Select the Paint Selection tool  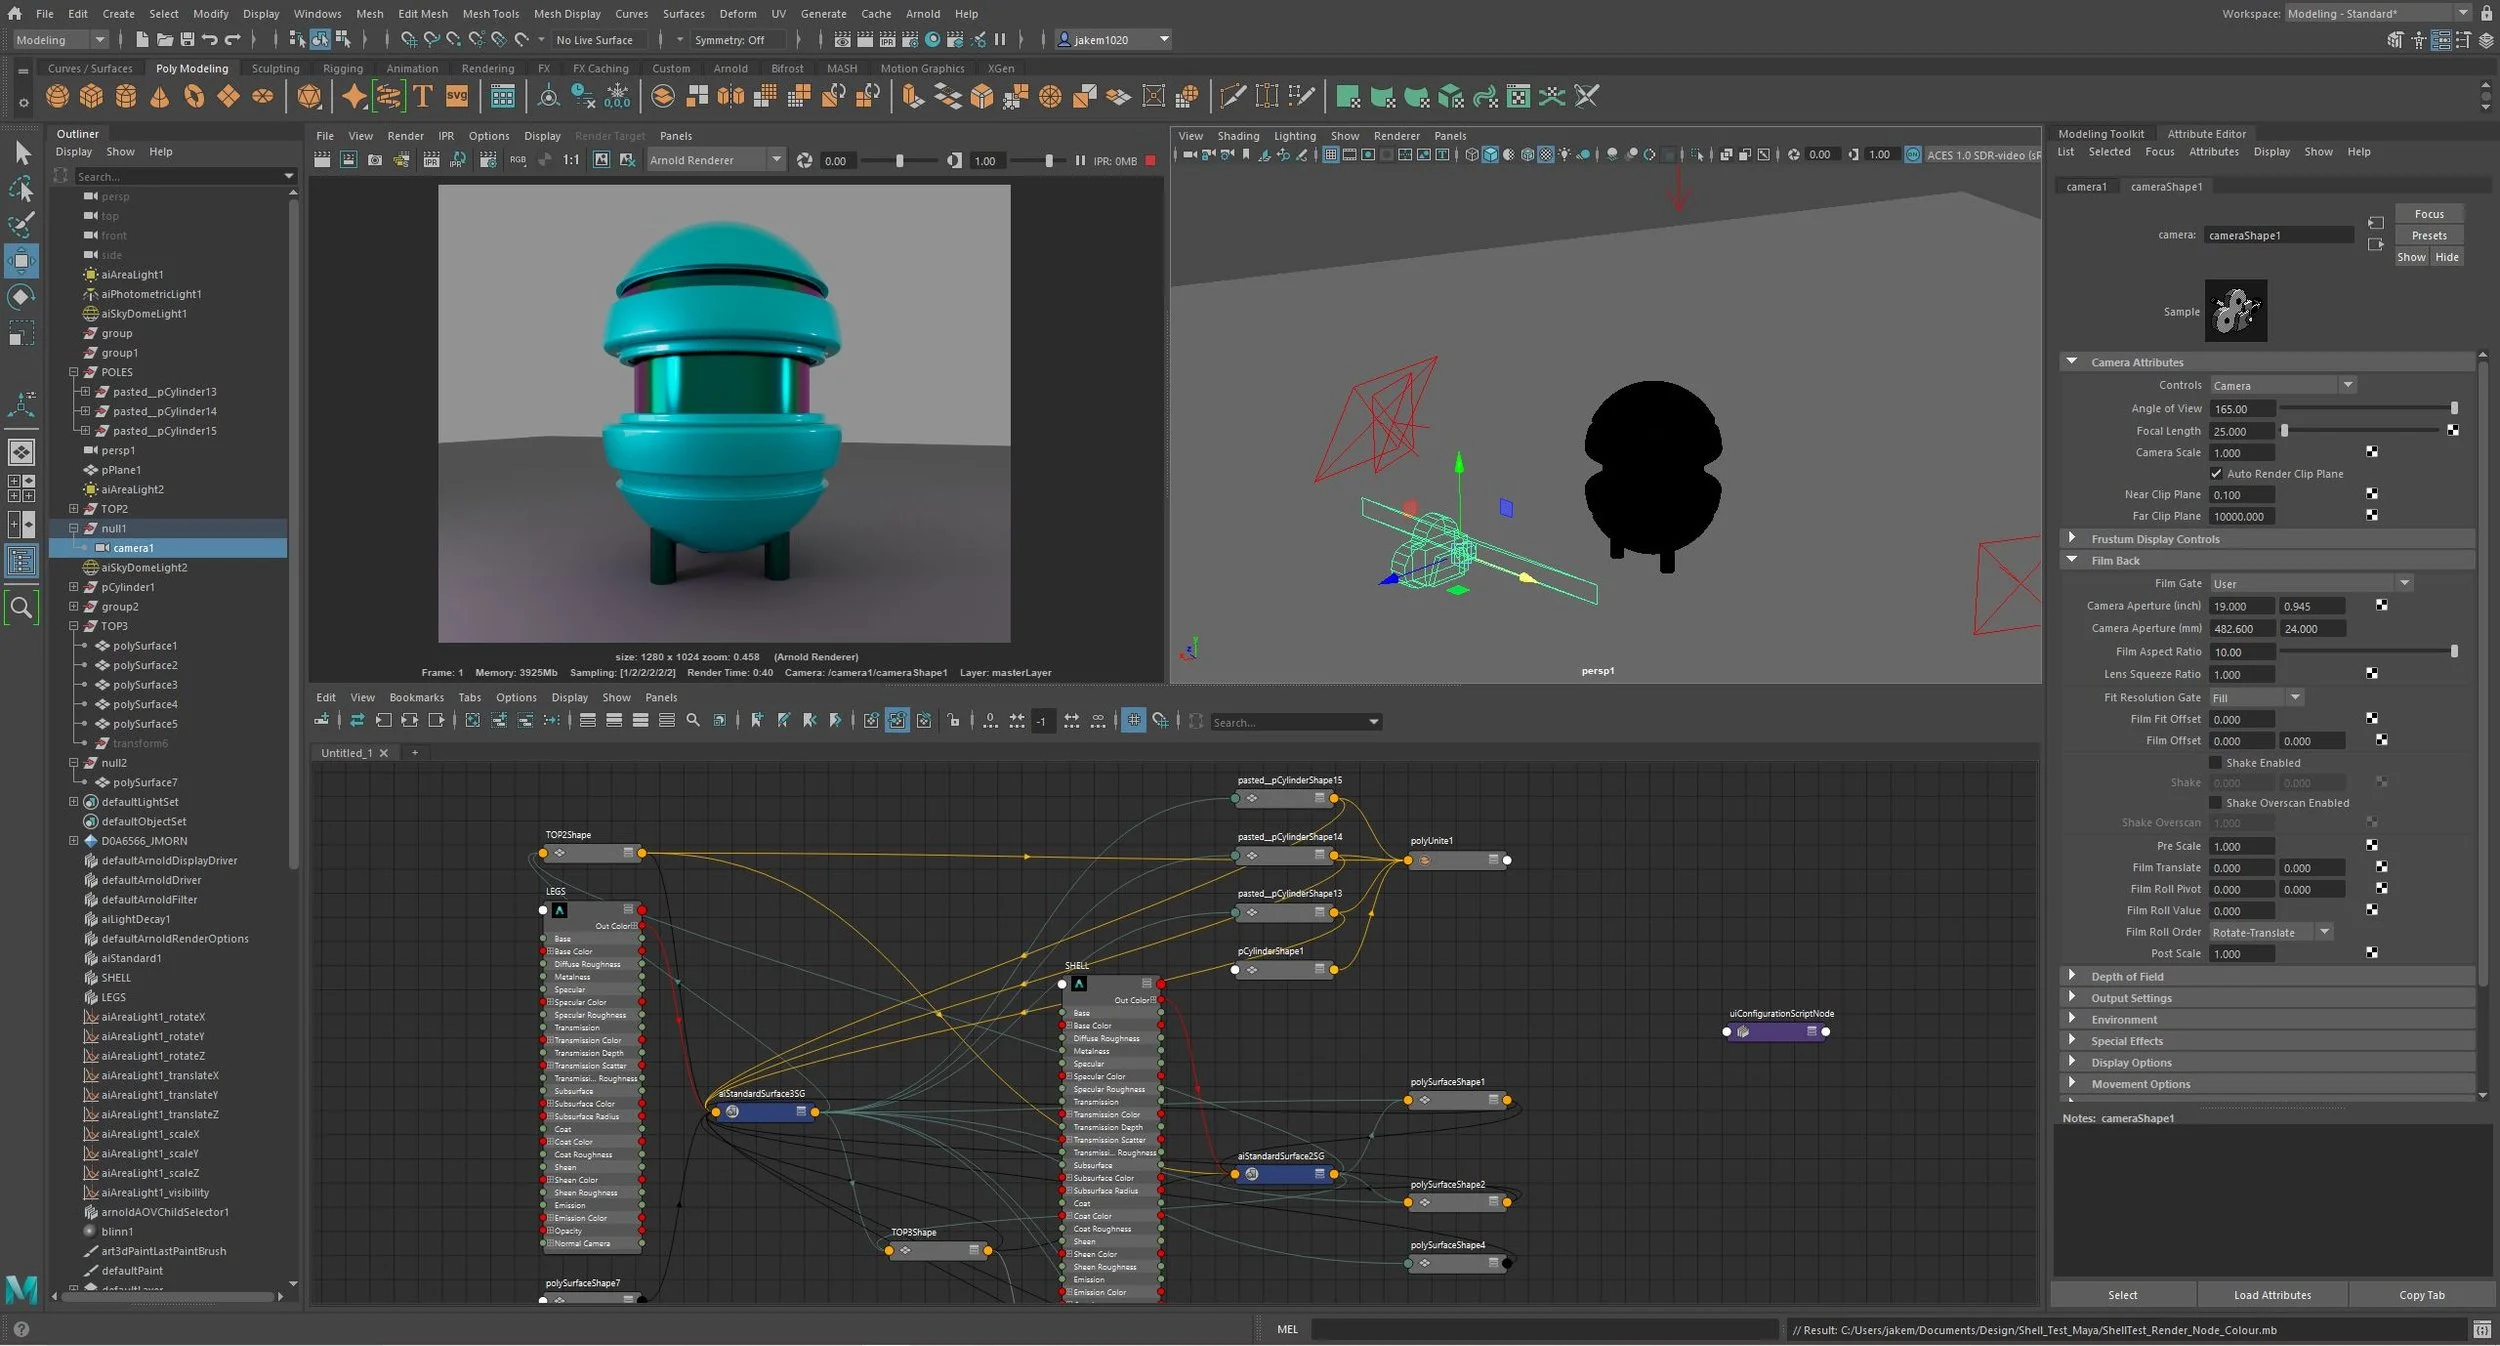pos(21,223)
